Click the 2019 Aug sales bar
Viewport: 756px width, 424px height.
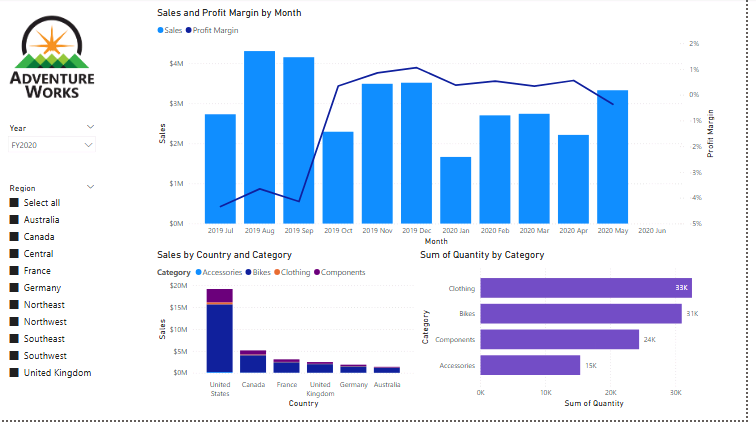259,137
